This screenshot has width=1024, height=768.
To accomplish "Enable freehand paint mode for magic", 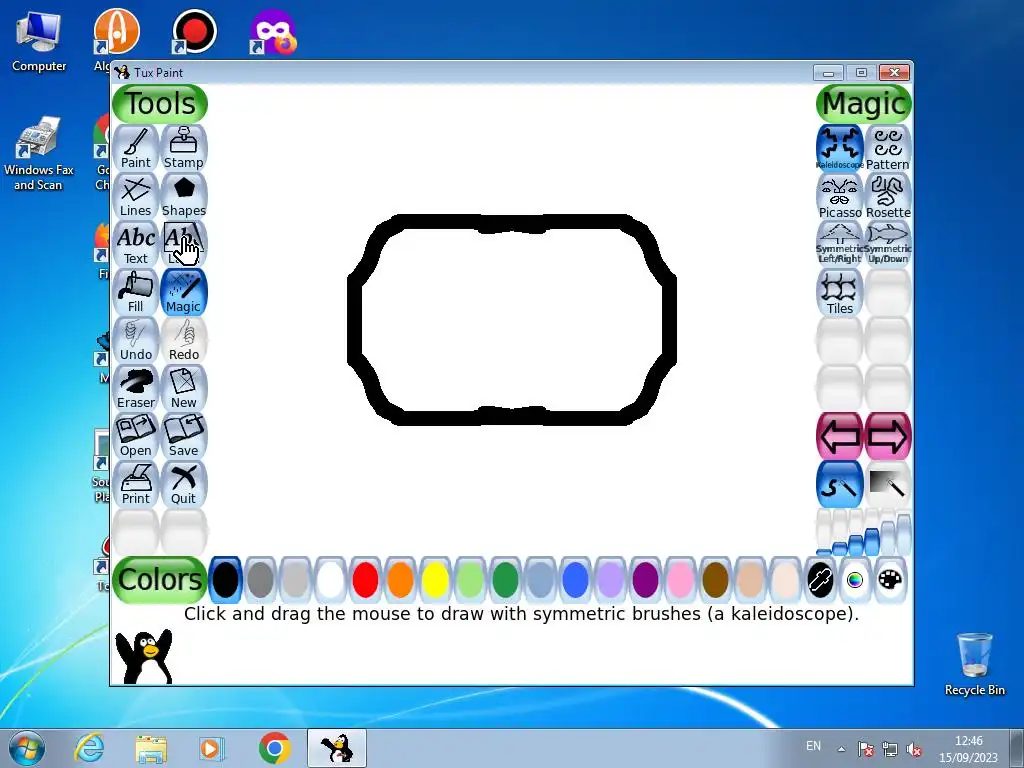I will (x=840, y=485).
